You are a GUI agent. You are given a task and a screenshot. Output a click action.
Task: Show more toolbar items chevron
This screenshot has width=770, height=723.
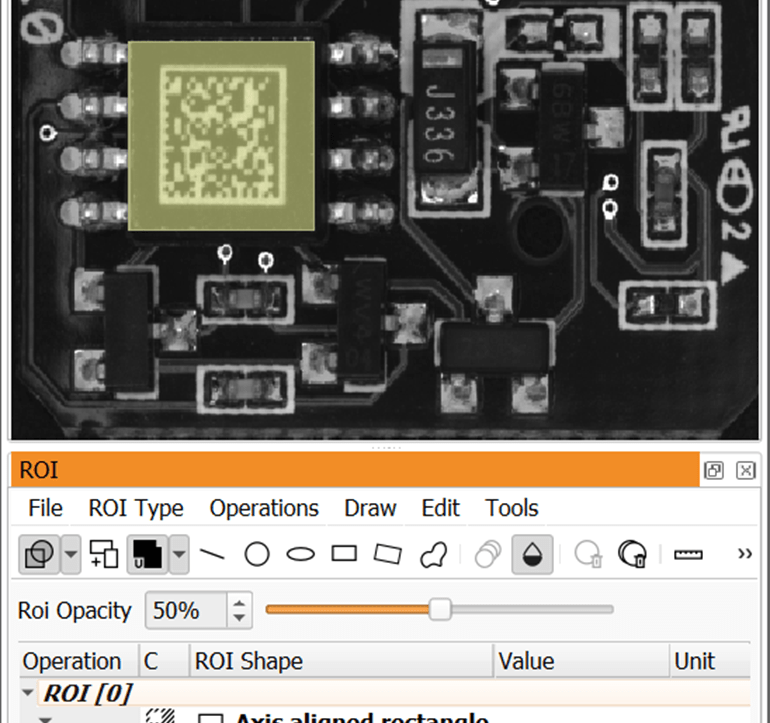745,554
